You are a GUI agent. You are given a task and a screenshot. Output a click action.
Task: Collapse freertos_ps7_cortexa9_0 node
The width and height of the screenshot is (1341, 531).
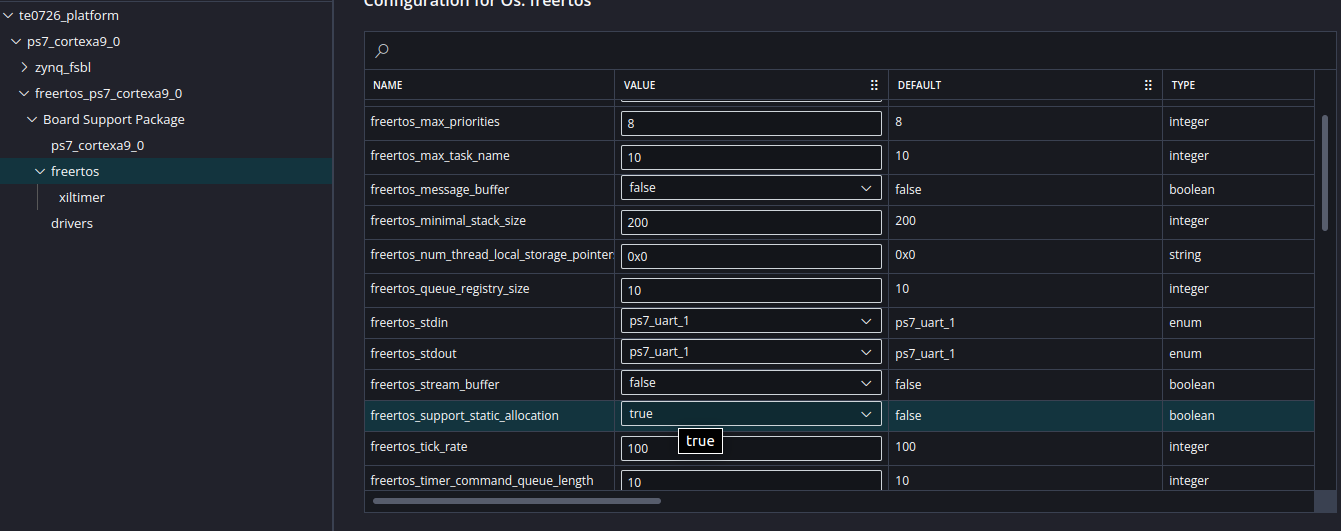(25, 93)
